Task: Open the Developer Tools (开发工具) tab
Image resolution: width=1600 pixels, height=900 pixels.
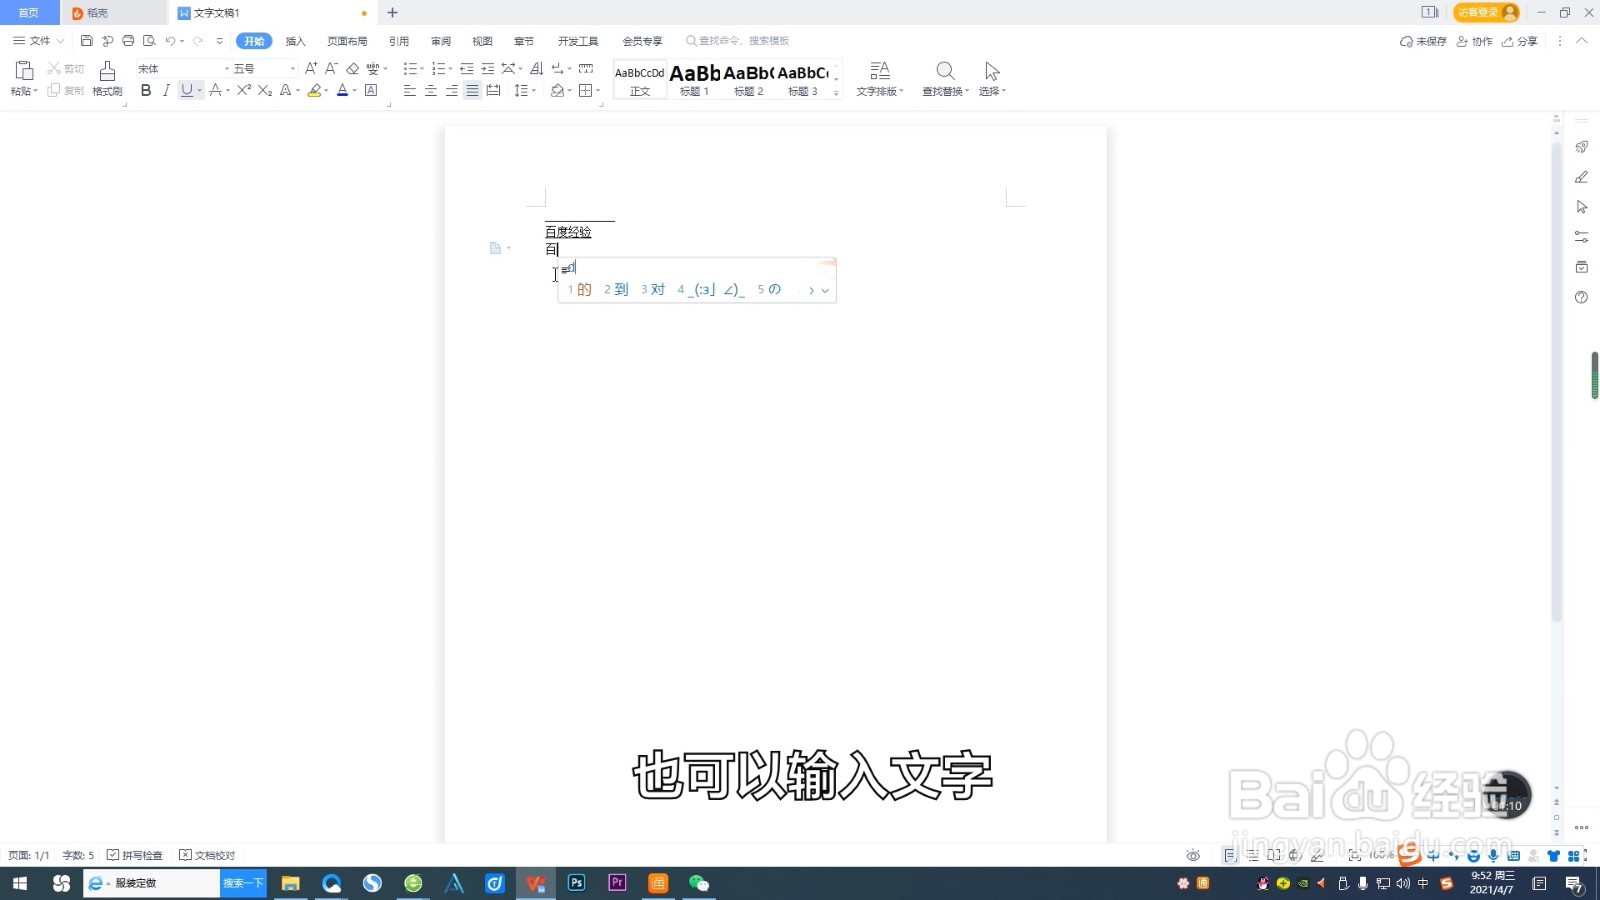Action: click(x=578, y=41)
